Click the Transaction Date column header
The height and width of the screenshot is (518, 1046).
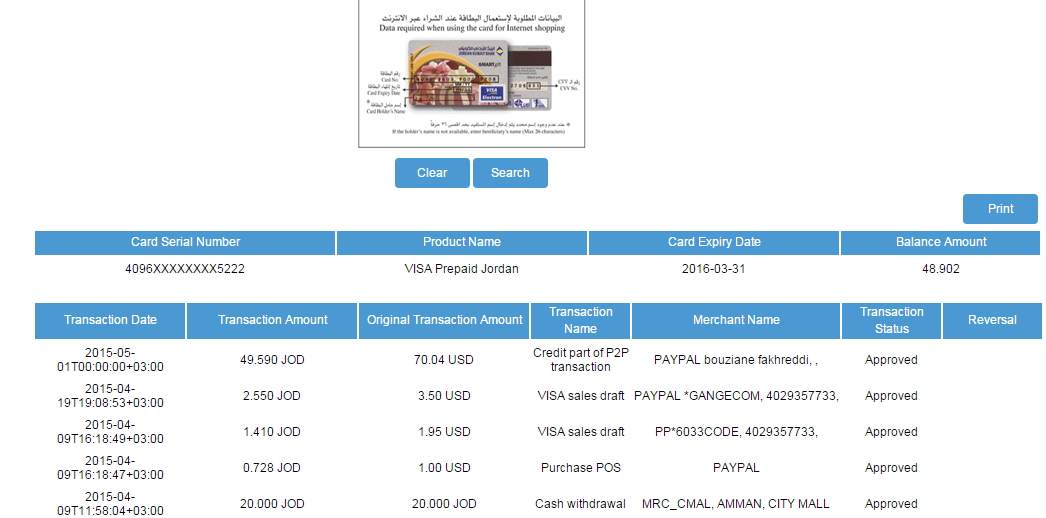110,320
